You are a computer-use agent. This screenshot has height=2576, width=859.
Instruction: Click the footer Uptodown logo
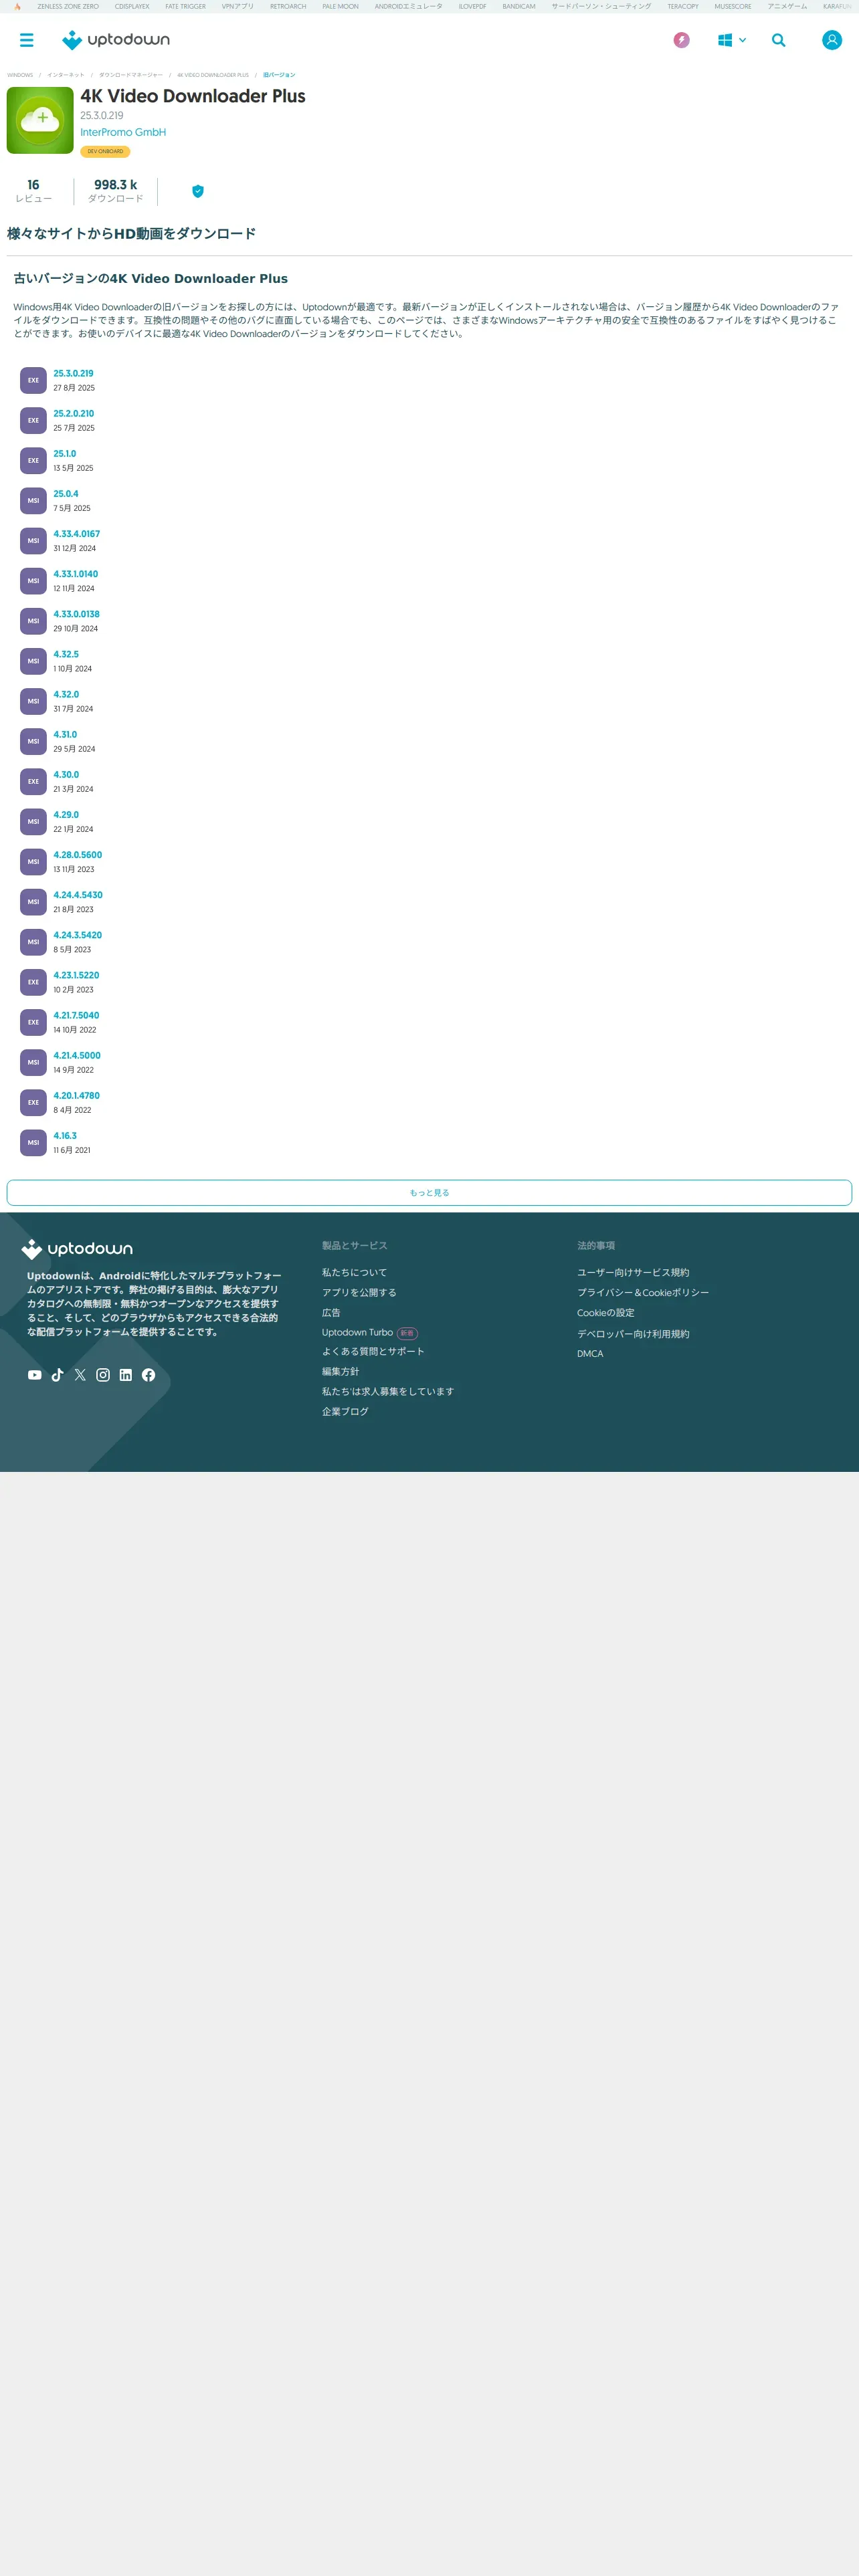tap(77, 1249)
